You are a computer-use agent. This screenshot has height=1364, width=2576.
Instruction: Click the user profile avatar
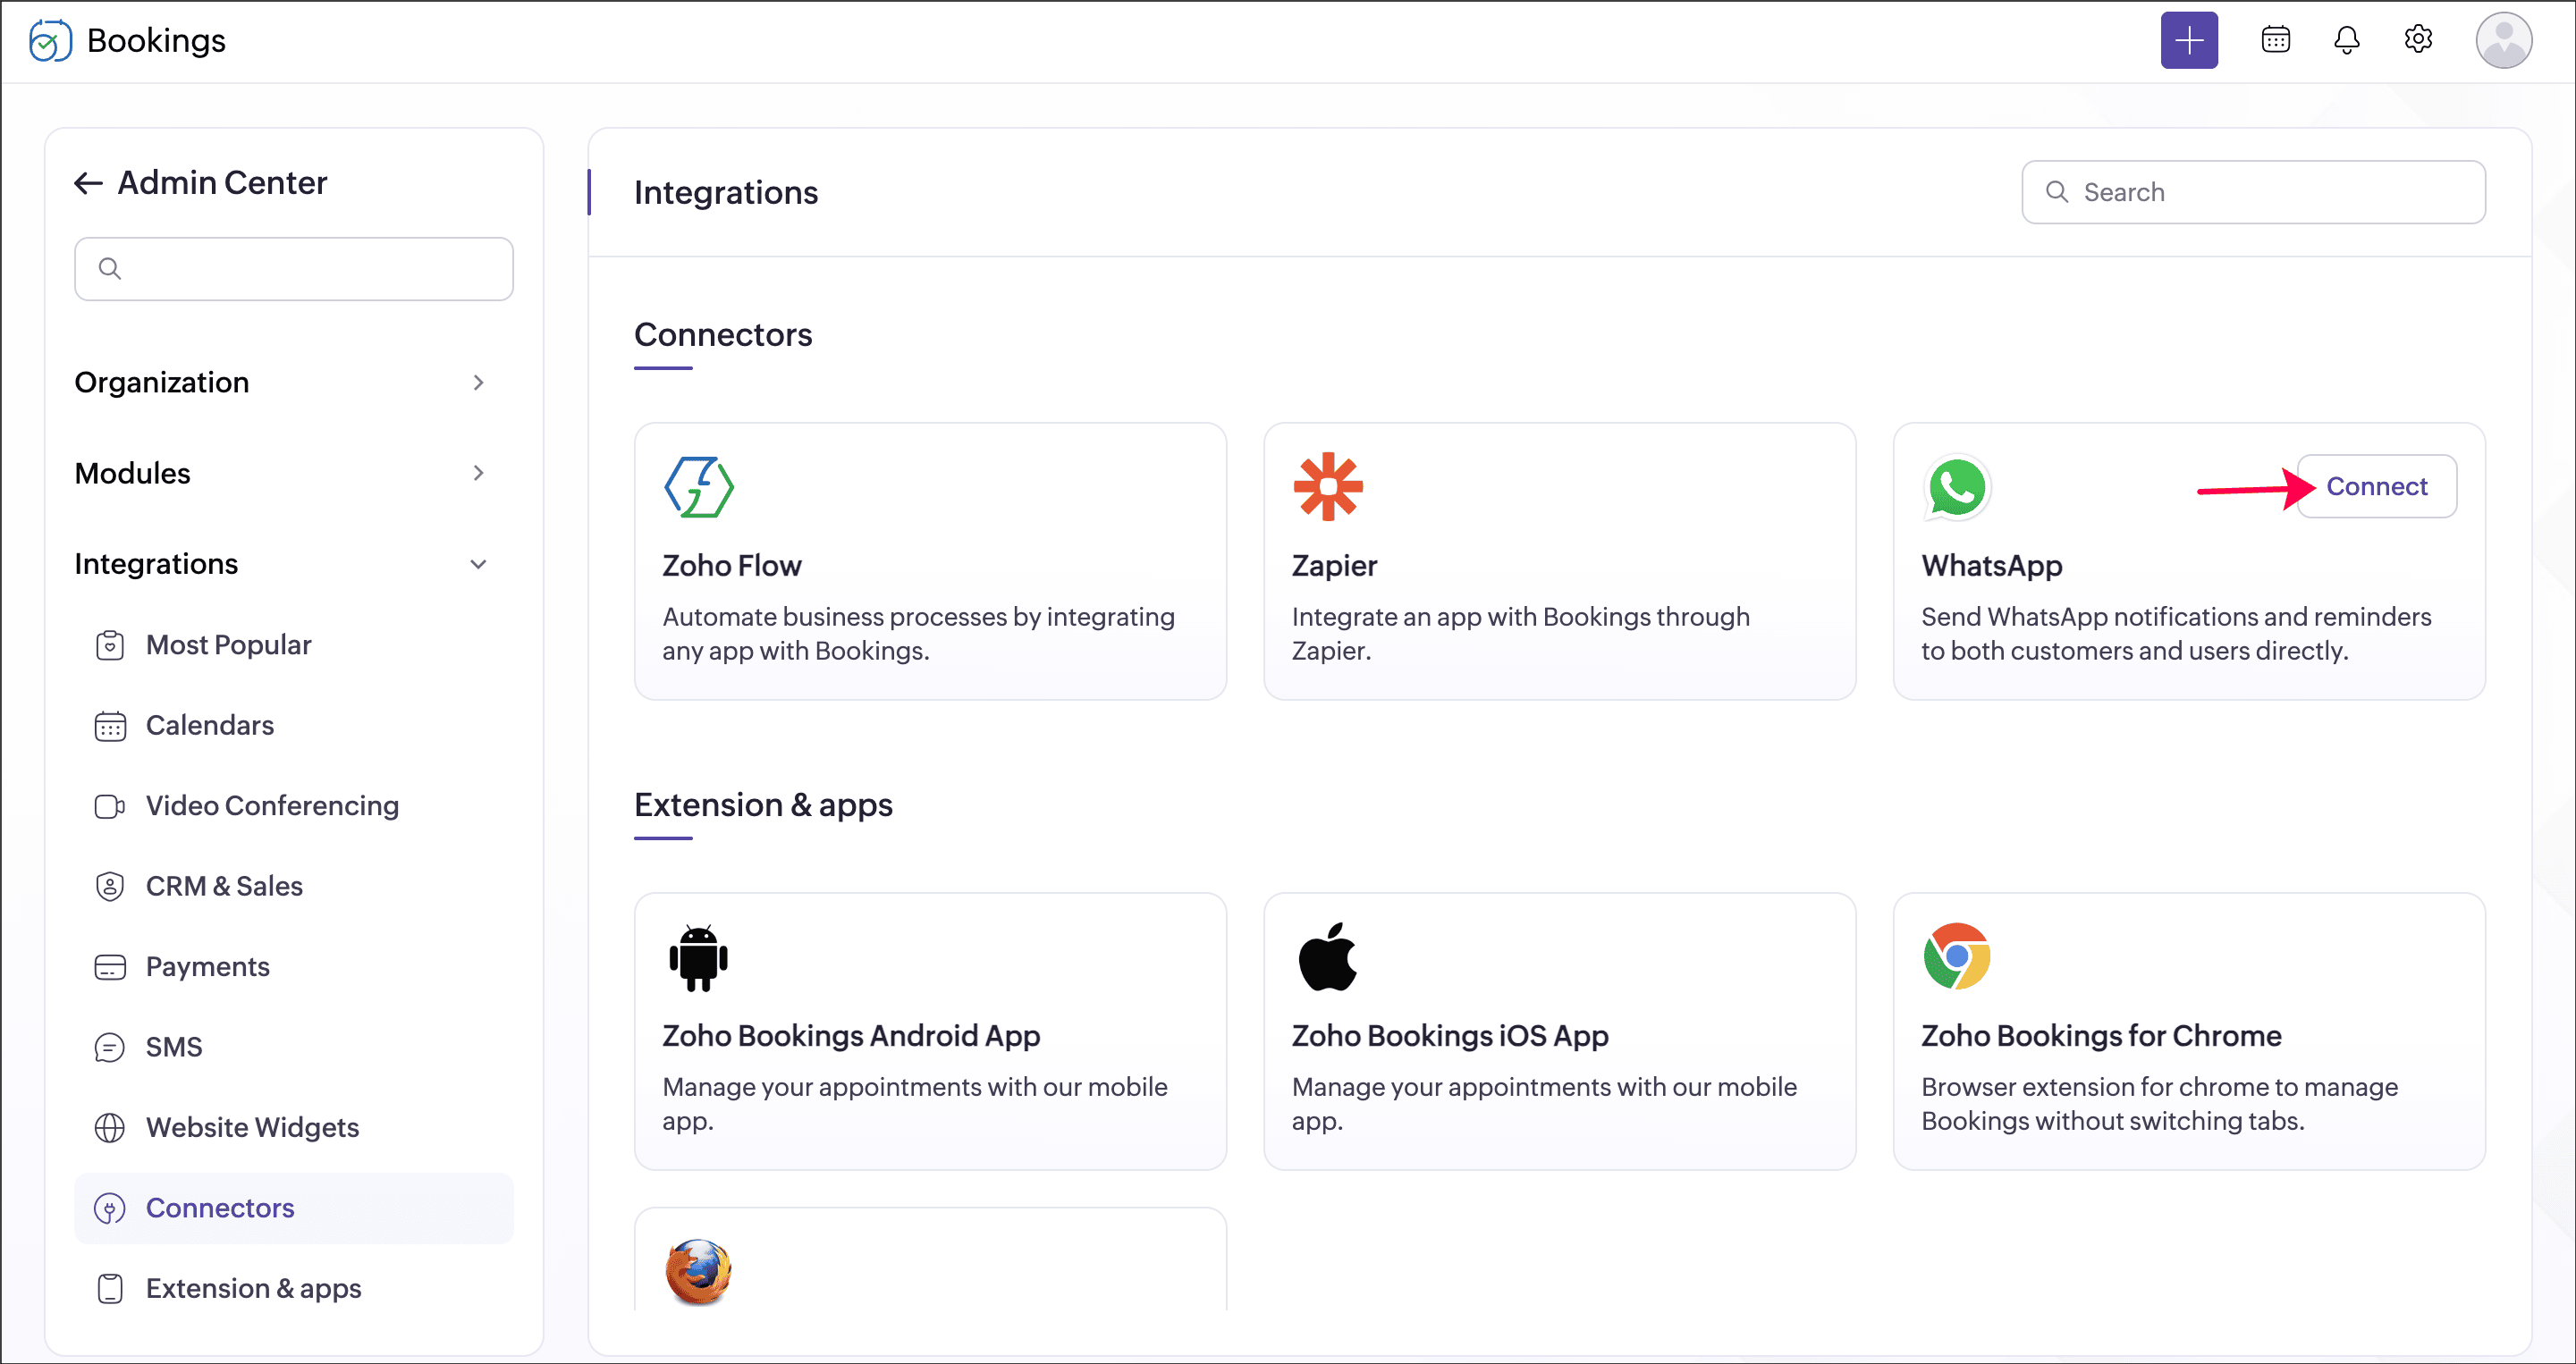(2502, 40)
